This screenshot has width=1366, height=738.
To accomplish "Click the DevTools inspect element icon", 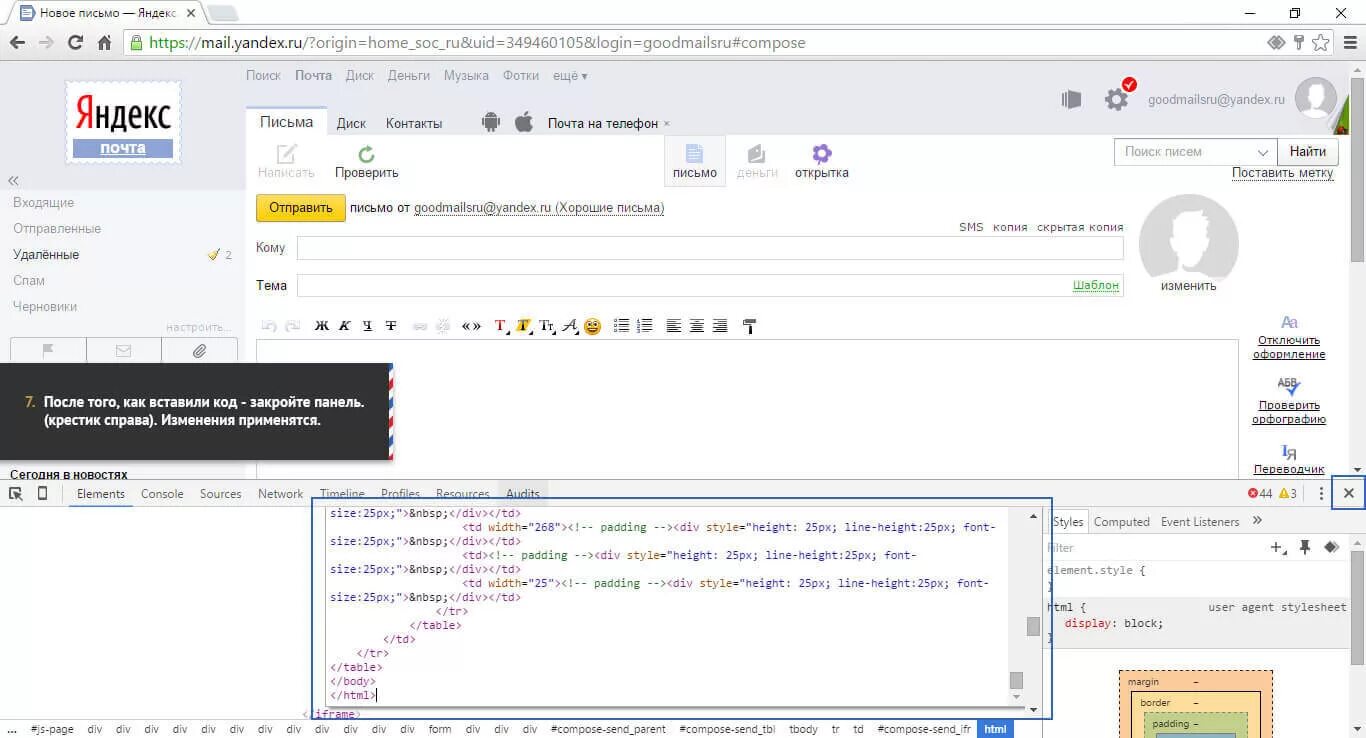I will pos(15,494).
